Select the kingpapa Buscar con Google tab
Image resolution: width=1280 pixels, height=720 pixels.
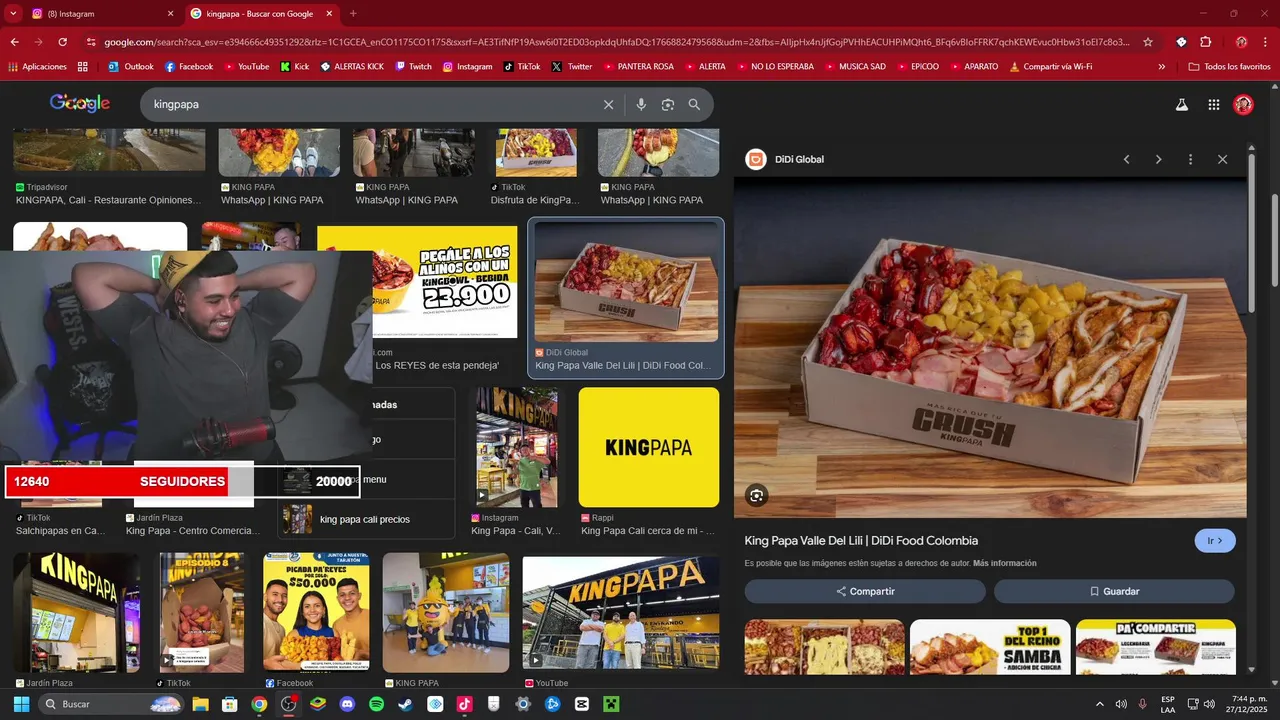pyautogui.click(x=262, y=14)
